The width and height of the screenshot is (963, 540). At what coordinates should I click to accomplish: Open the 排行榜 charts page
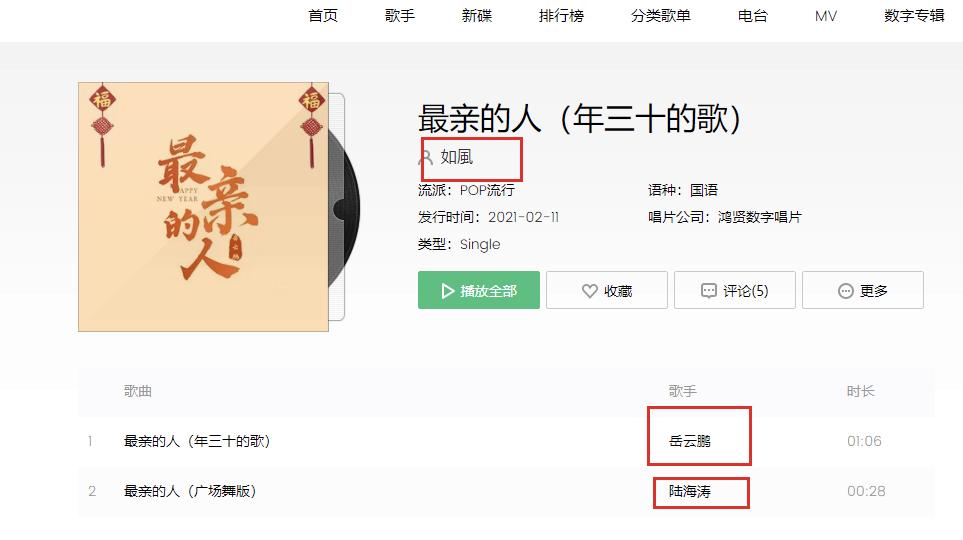tap(561, 15)
